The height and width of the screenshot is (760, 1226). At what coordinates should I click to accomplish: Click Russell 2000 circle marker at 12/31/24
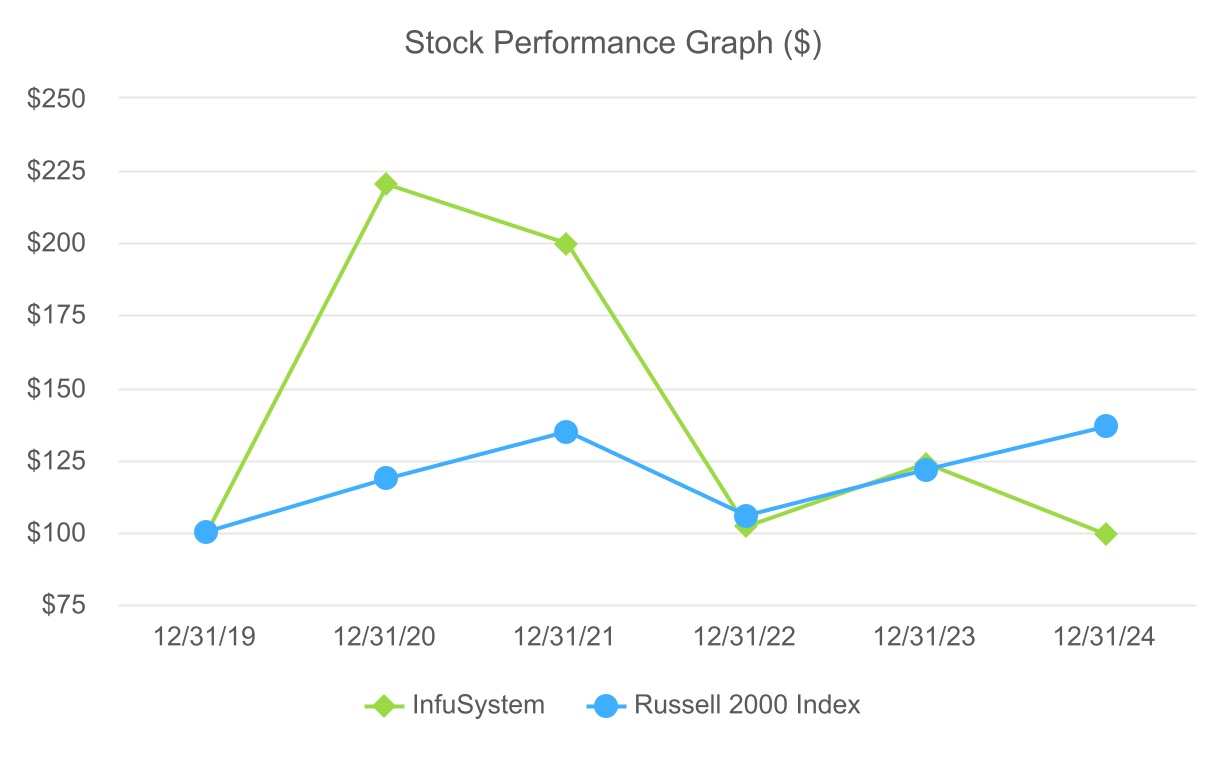(x=1105, y=426)
